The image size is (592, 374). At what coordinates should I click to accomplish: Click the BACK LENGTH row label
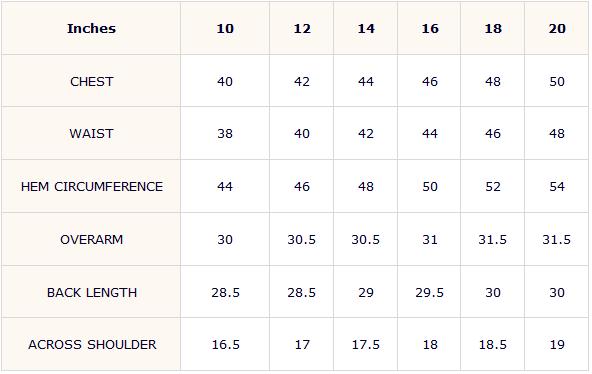[92, 292]
